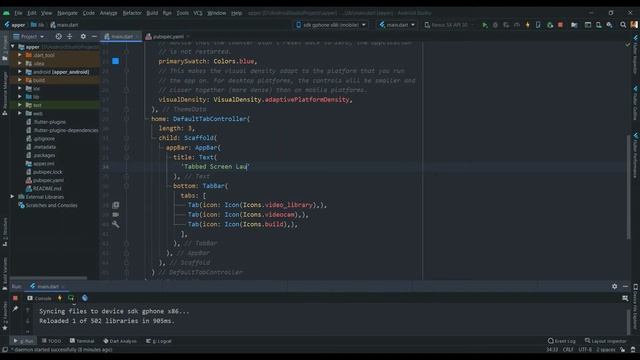This screenshot has width=640, height=360.
Task: Open the device selector dropdown sdk gphone x86
Action: pos(331,25)
